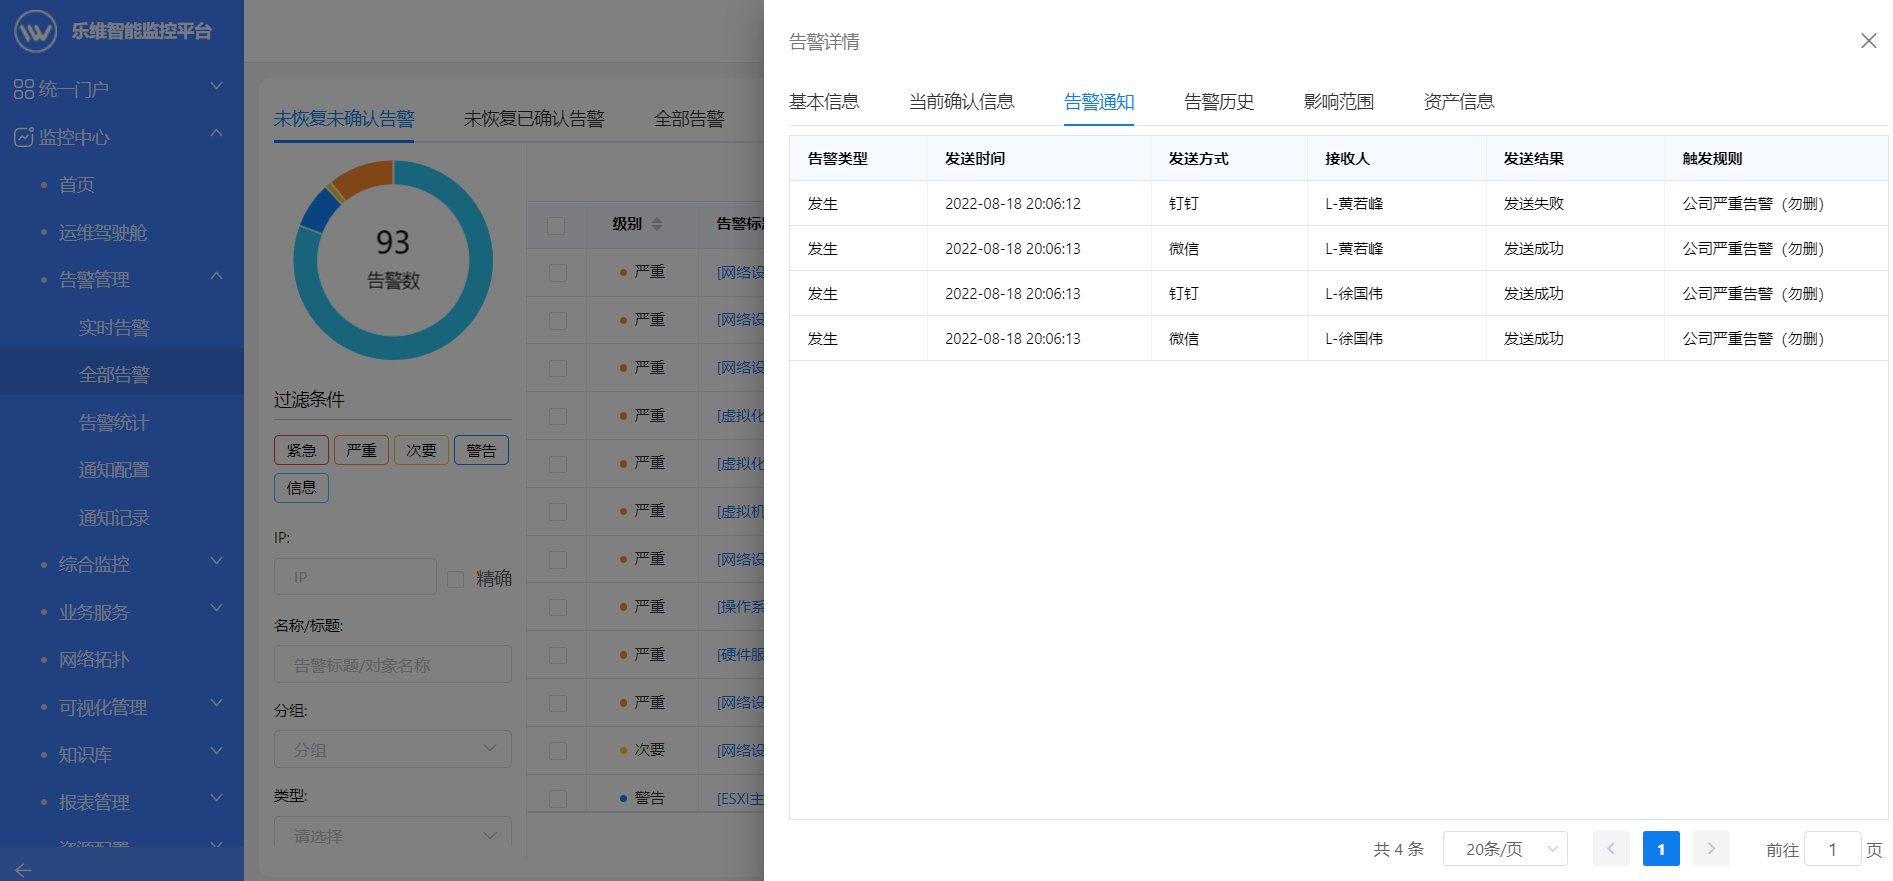Check the 次要 alarm row checkbox
Viewport: 1893px width, 881px height.
[x=558, y=751]
